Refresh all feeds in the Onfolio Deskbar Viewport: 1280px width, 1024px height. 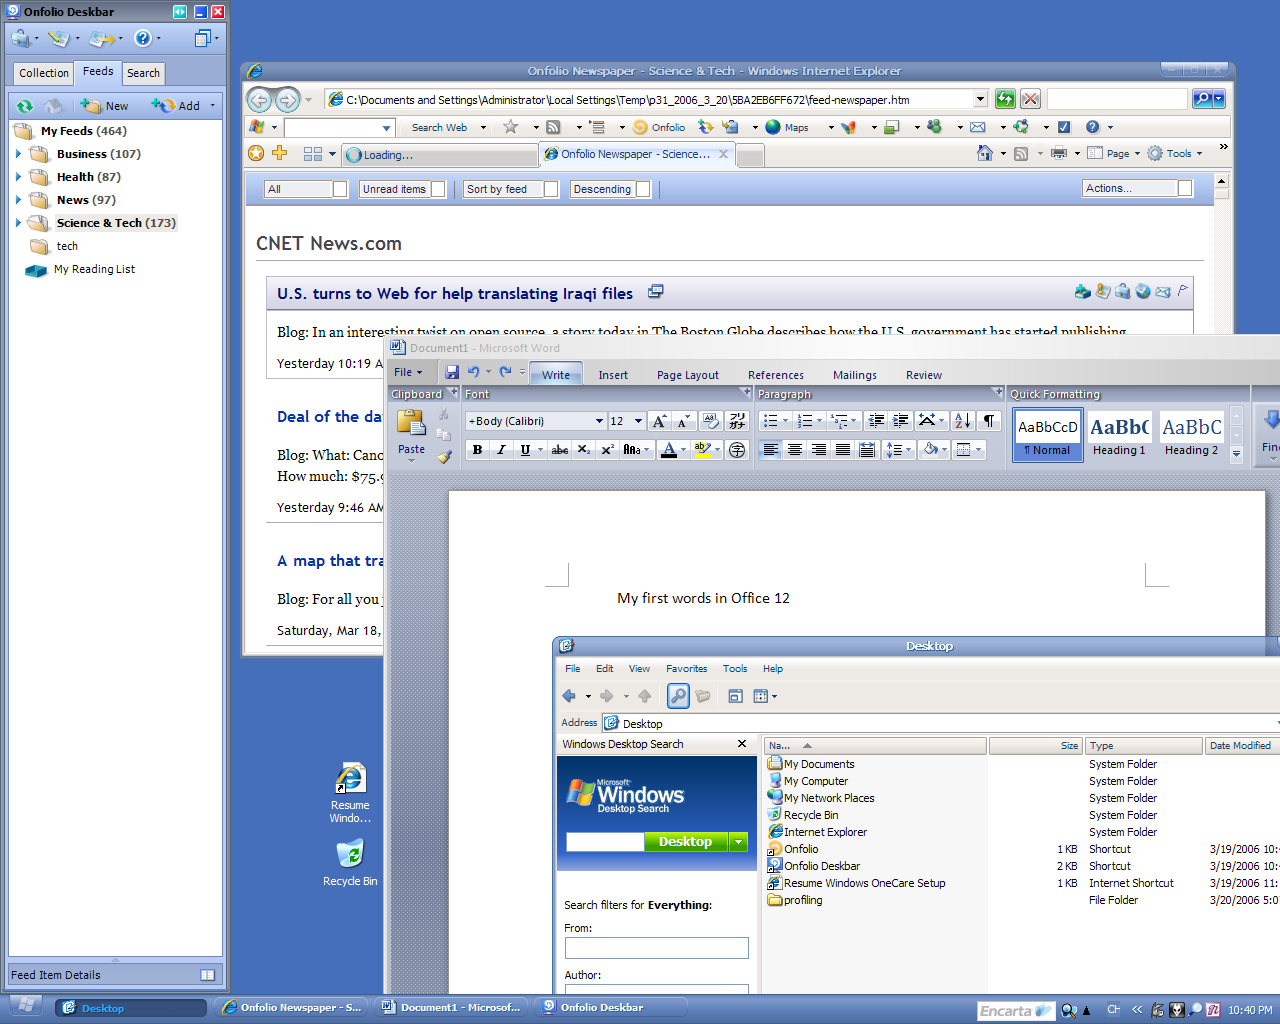click(25, 105)
